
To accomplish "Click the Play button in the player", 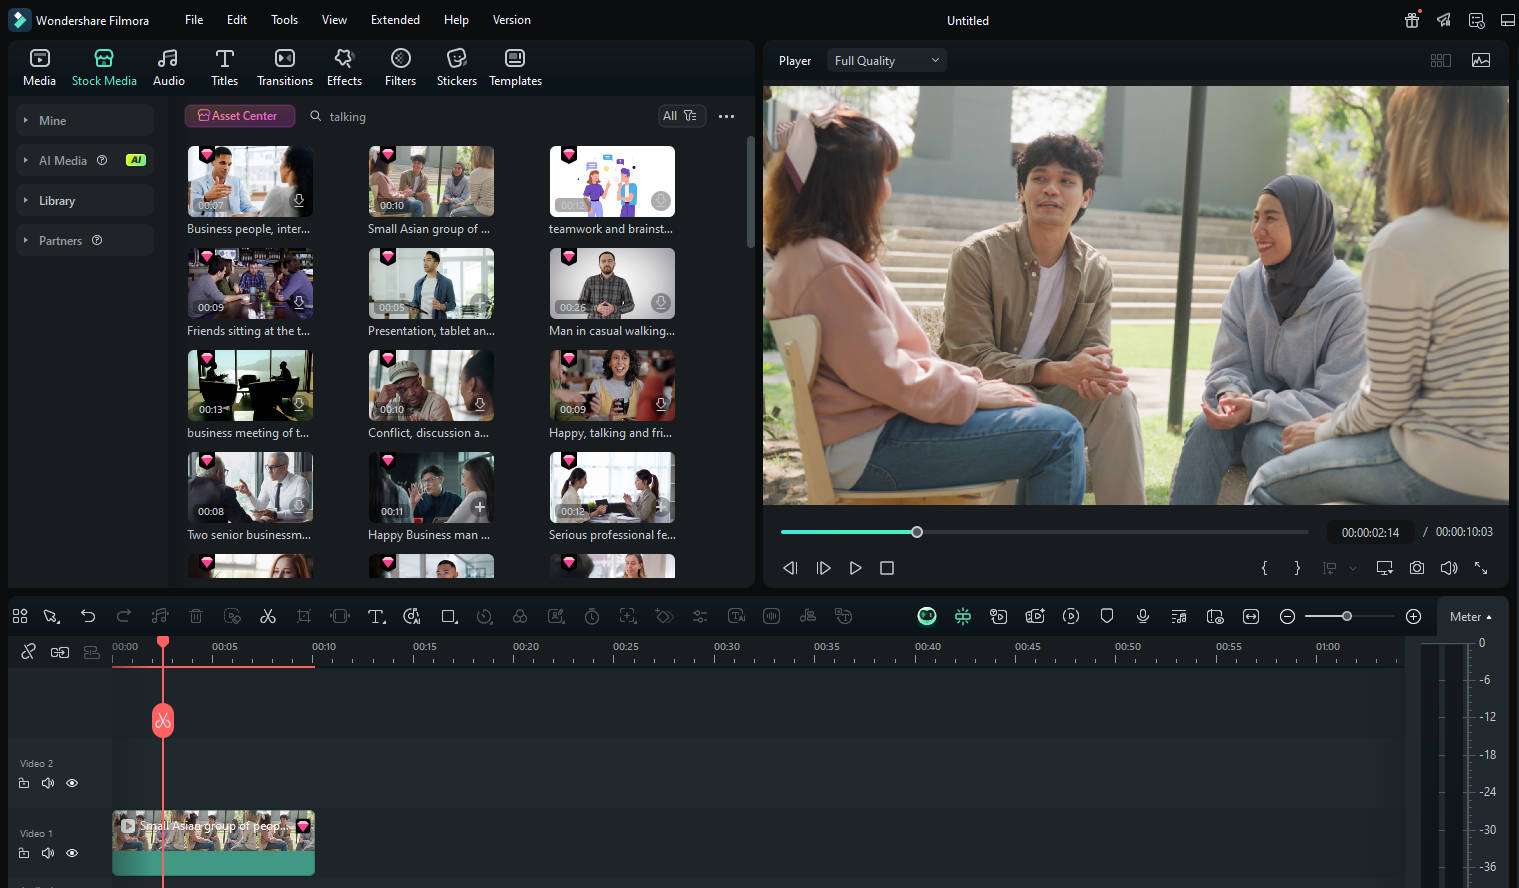I will coord(855,567).
